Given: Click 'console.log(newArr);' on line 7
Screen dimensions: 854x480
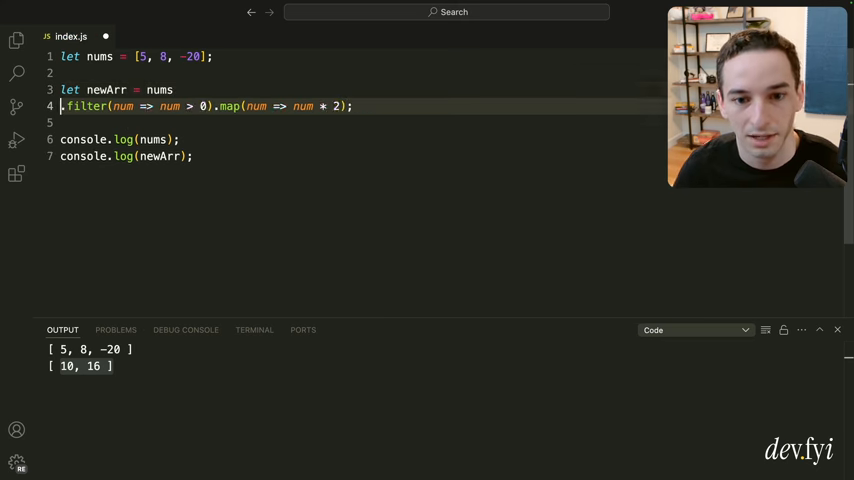Looking at the screenshot, I should point(126,156).
